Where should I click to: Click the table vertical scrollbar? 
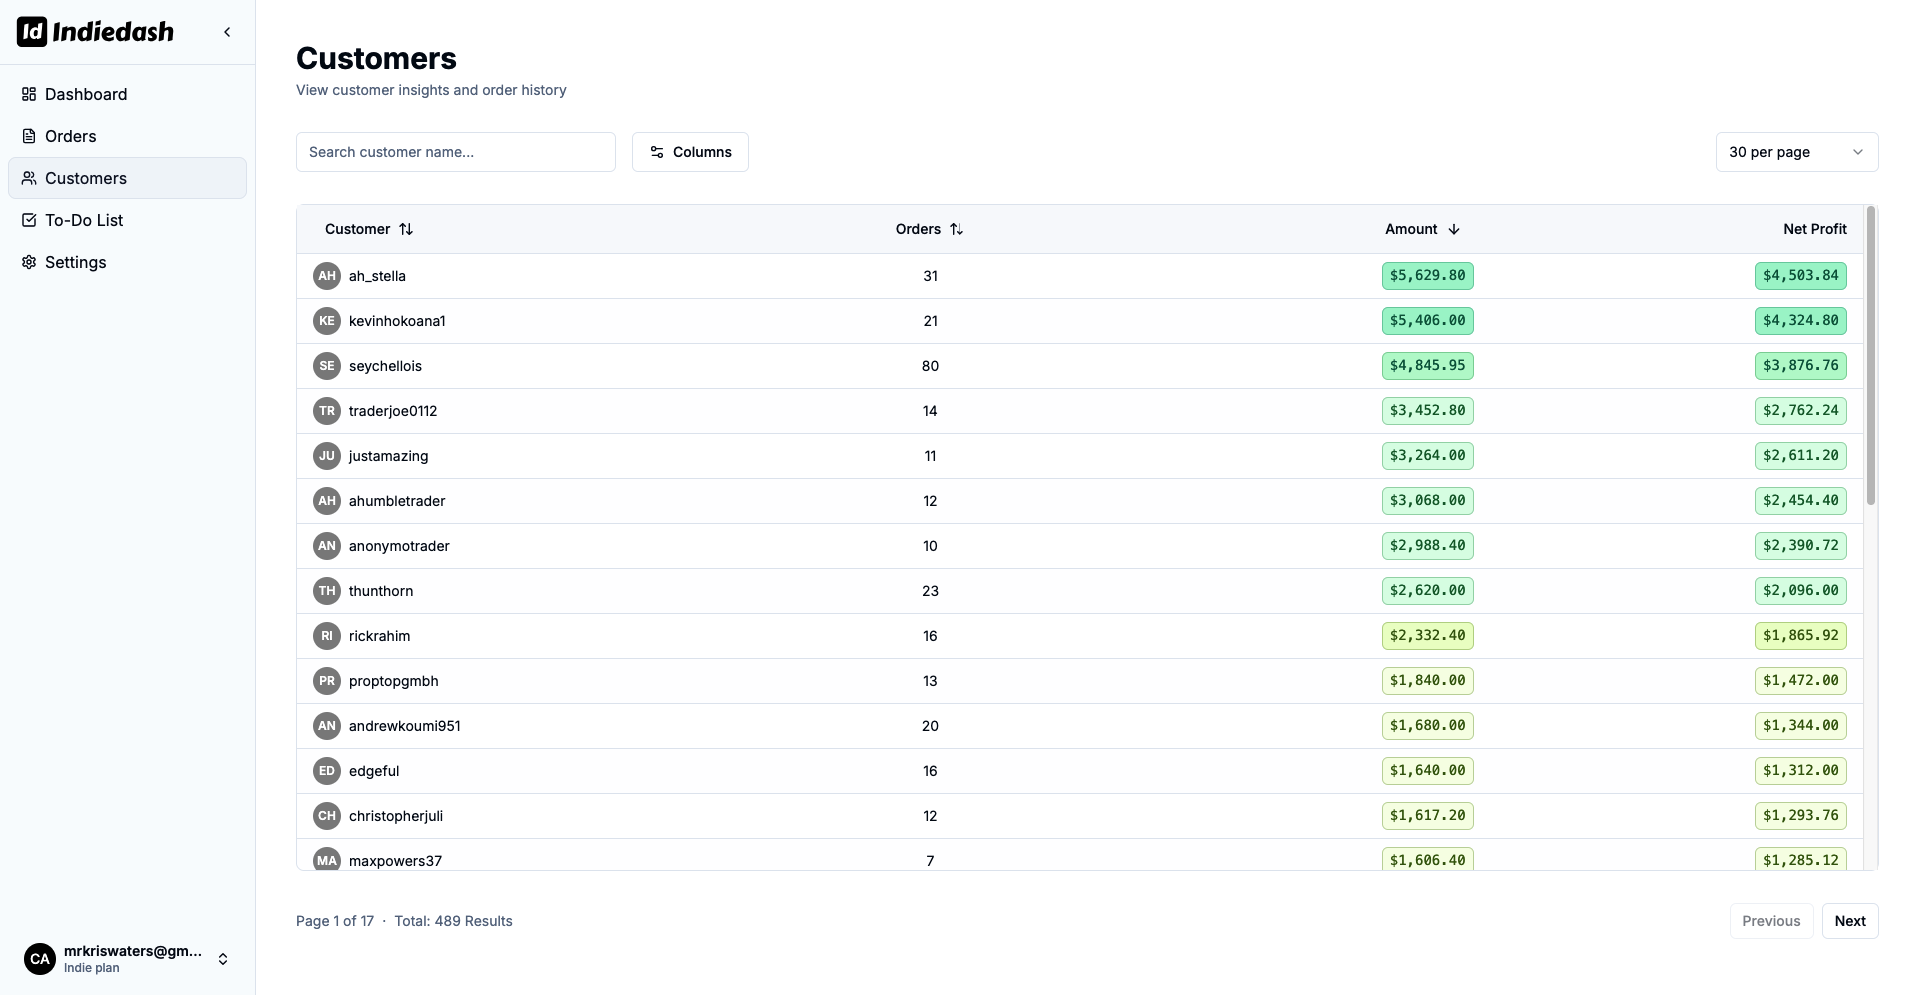coord(1871,356)
